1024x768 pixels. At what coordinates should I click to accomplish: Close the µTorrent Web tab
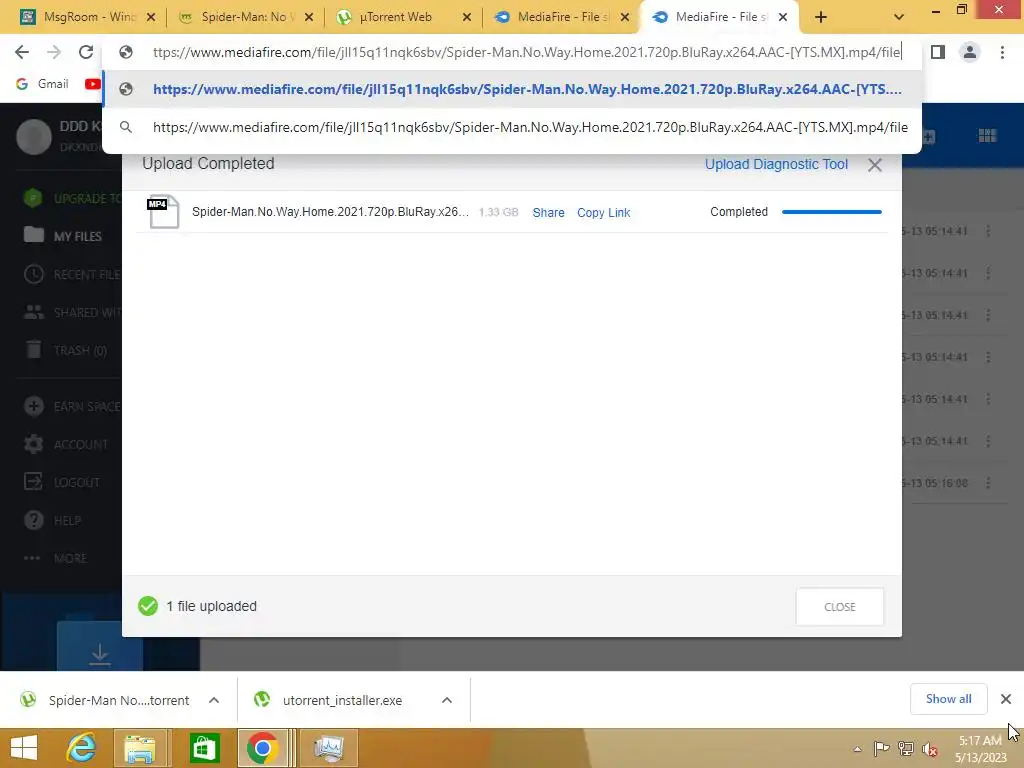(x=467, y=17)
